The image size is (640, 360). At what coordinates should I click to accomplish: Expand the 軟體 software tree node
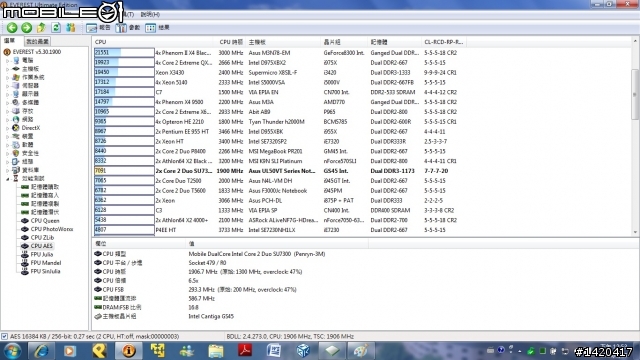coord(7,145)
